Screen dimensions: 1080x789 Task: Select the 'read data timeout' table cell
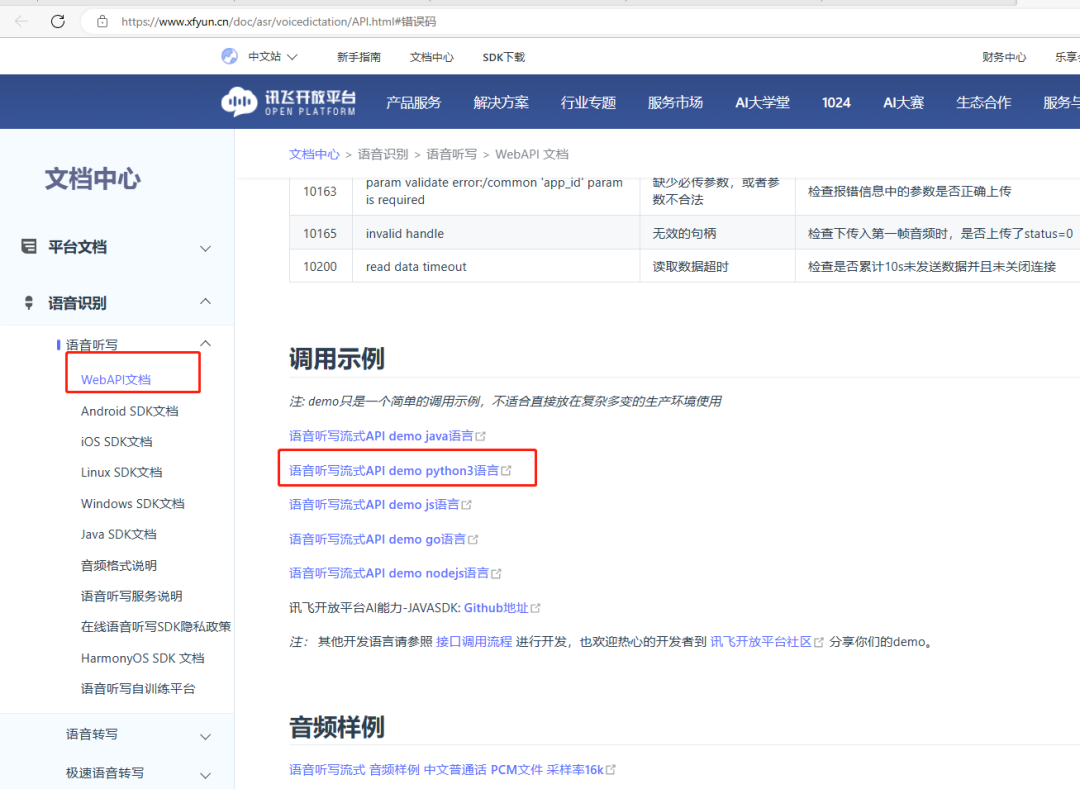coord(496,266)
